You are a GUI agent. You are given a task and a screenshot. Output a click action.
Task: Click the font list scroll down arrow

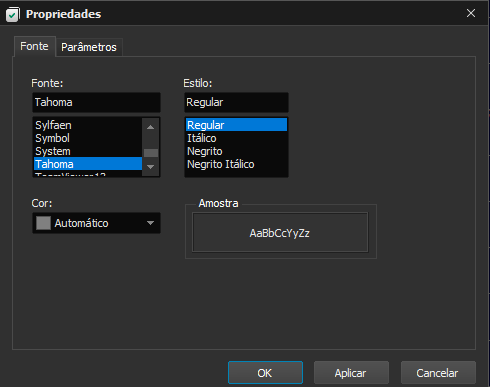151,167
